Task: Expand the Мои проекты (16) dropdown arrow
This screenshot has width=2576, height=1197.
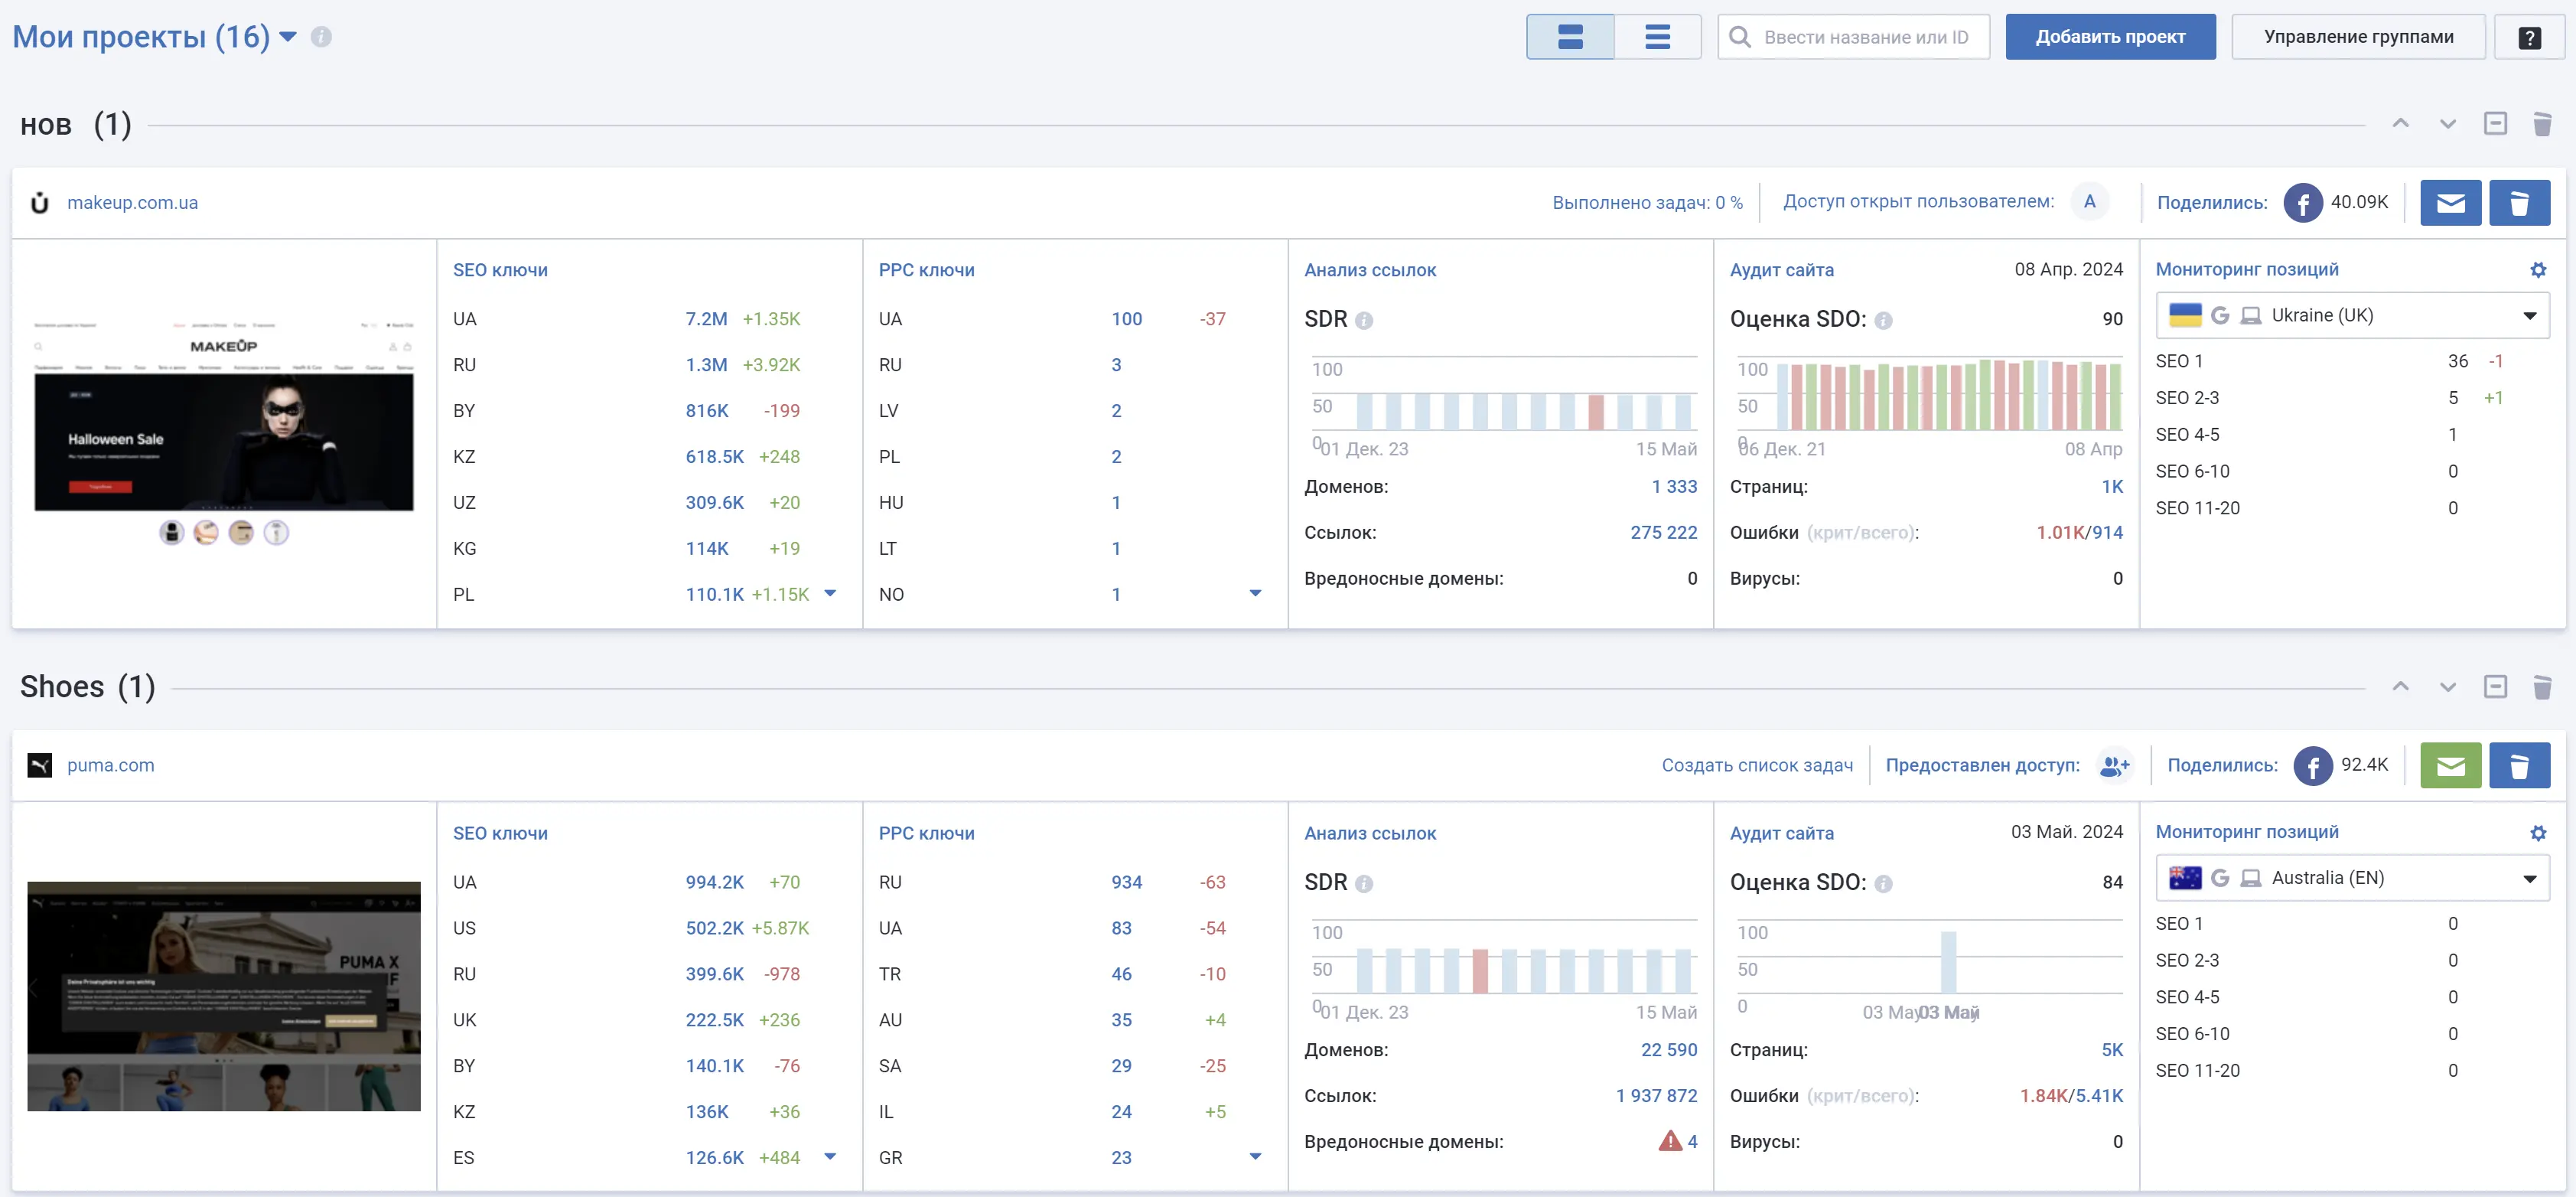Action: tap(288, 37)
